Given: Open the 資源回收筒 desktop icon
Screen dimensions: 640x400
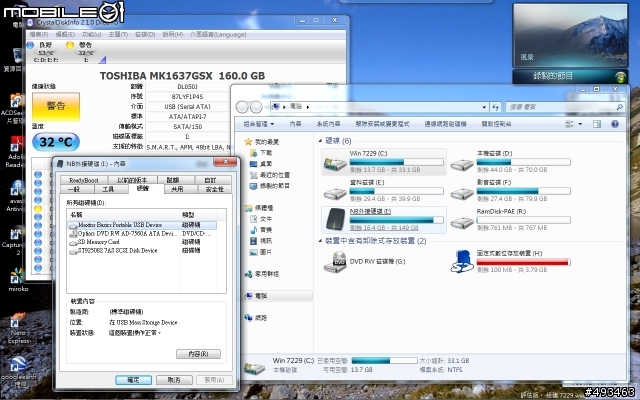Looking at the screenshot, I should pyautogui.click(x=16, y=60).
